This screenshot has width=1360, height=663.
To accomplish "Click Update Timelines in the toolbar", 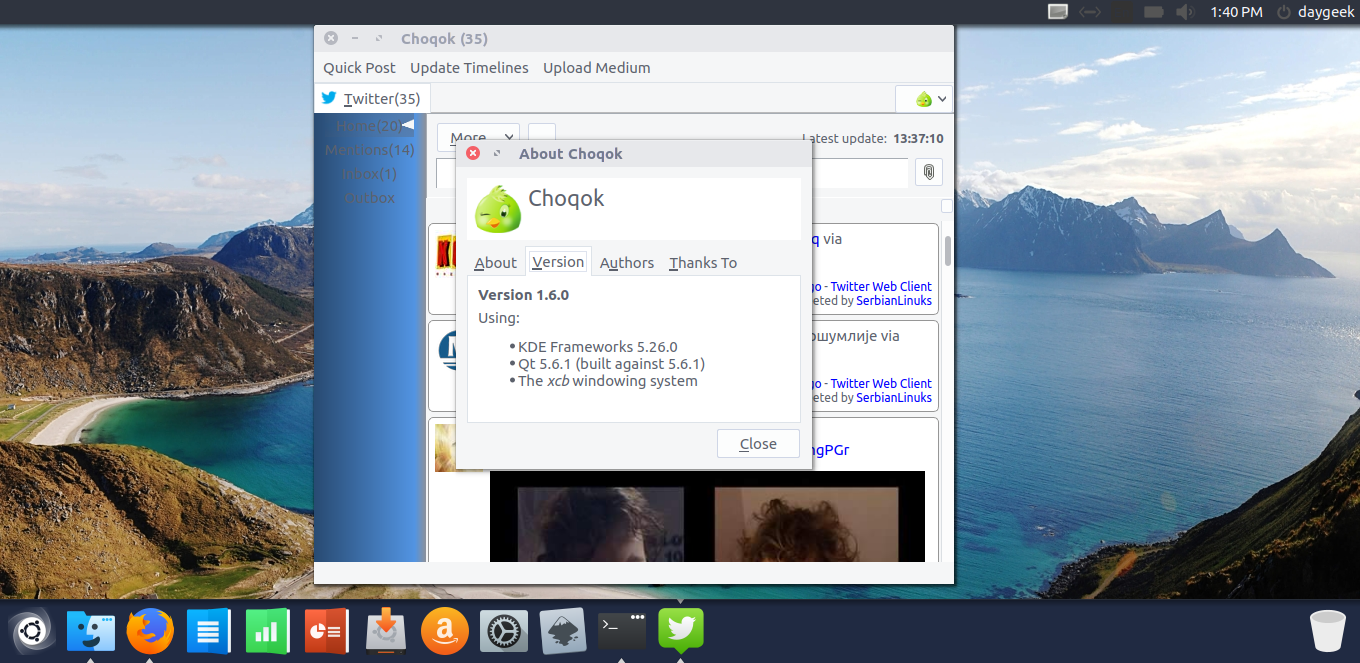I will pos(469,68).
